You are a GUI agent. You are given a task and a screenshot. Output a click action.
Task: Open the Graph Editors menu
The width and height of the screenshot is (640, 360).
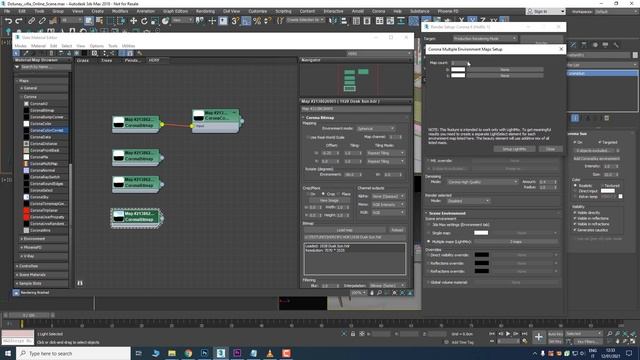coord(176,11)
